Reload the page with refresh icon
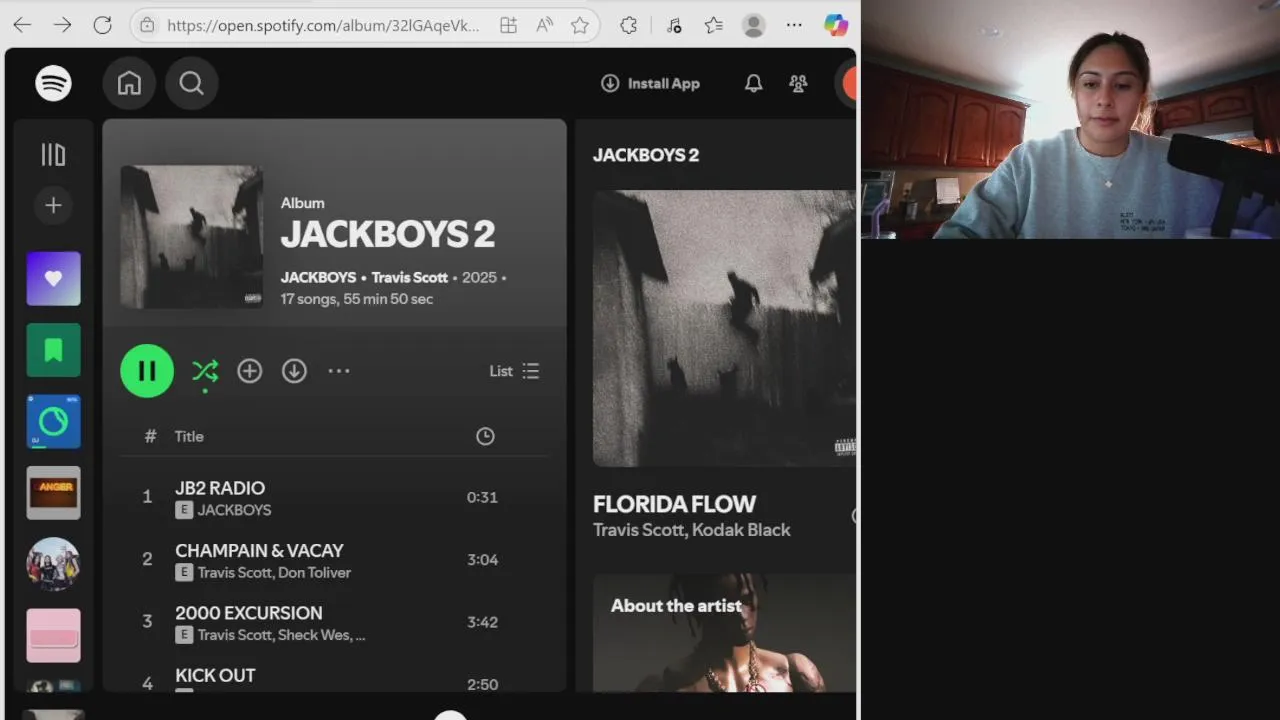This screenshot has height=720, width=1280. coord(102,25)
